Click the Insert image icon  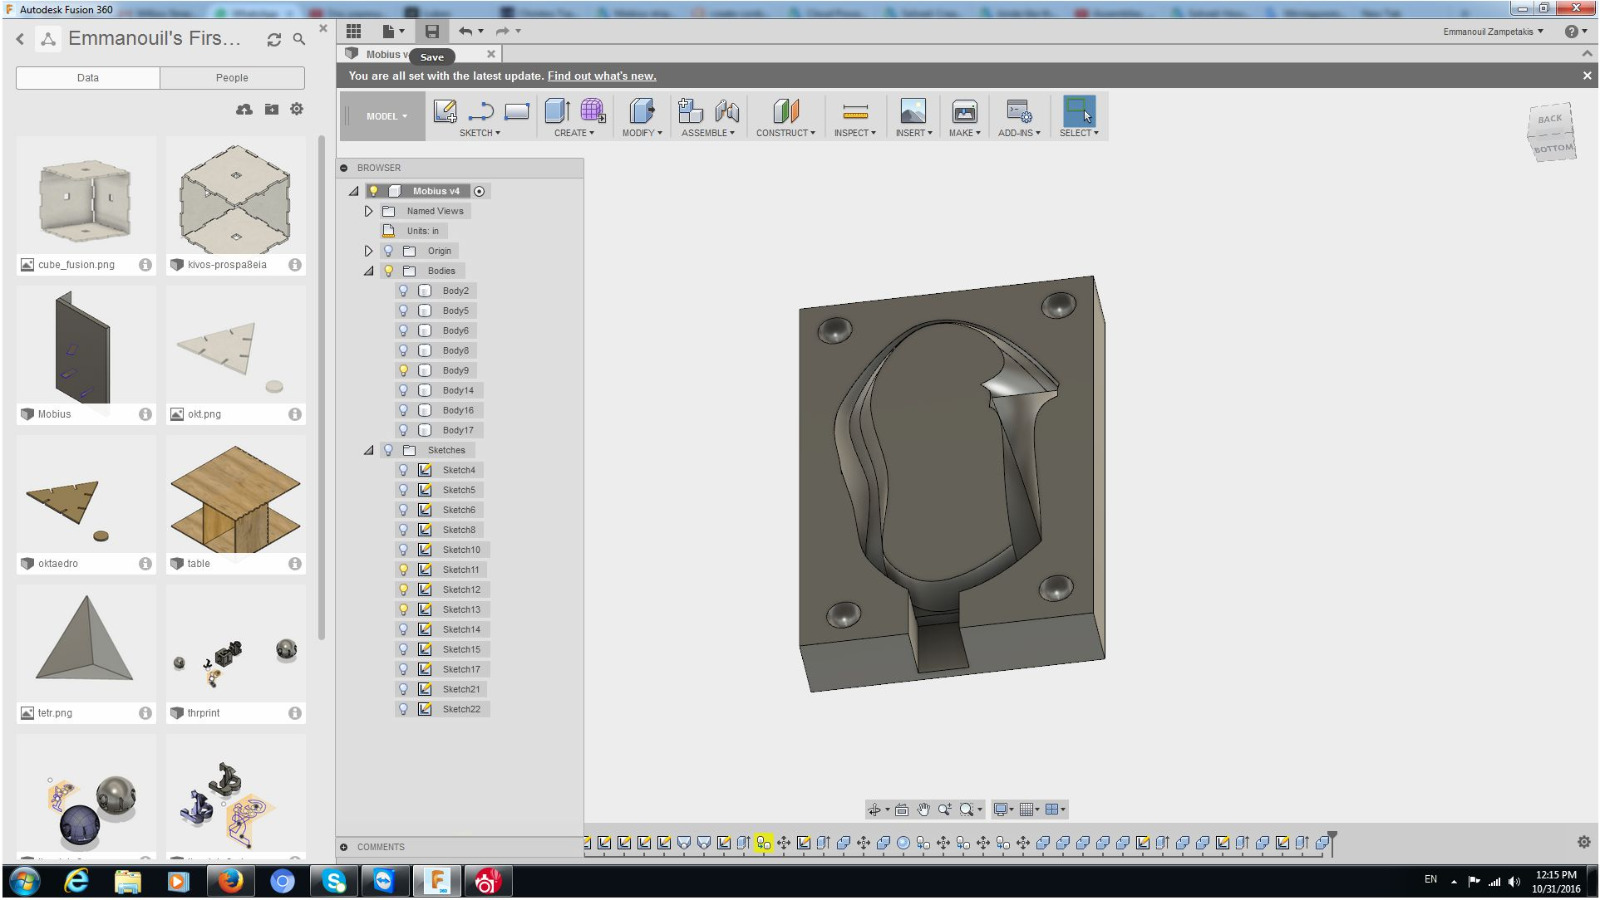[x=913, y=111]
